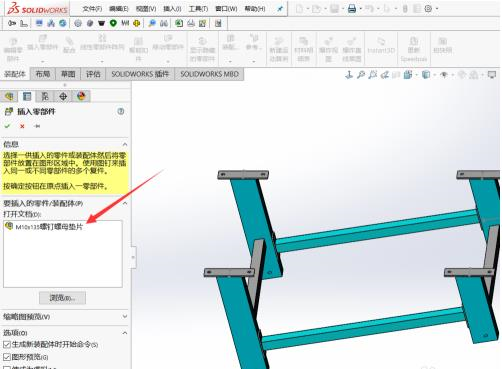Click the Options gear icon in title toolbar
This screenshot has width=502, height=369.
pyautogui.click(x=428, y=9)
